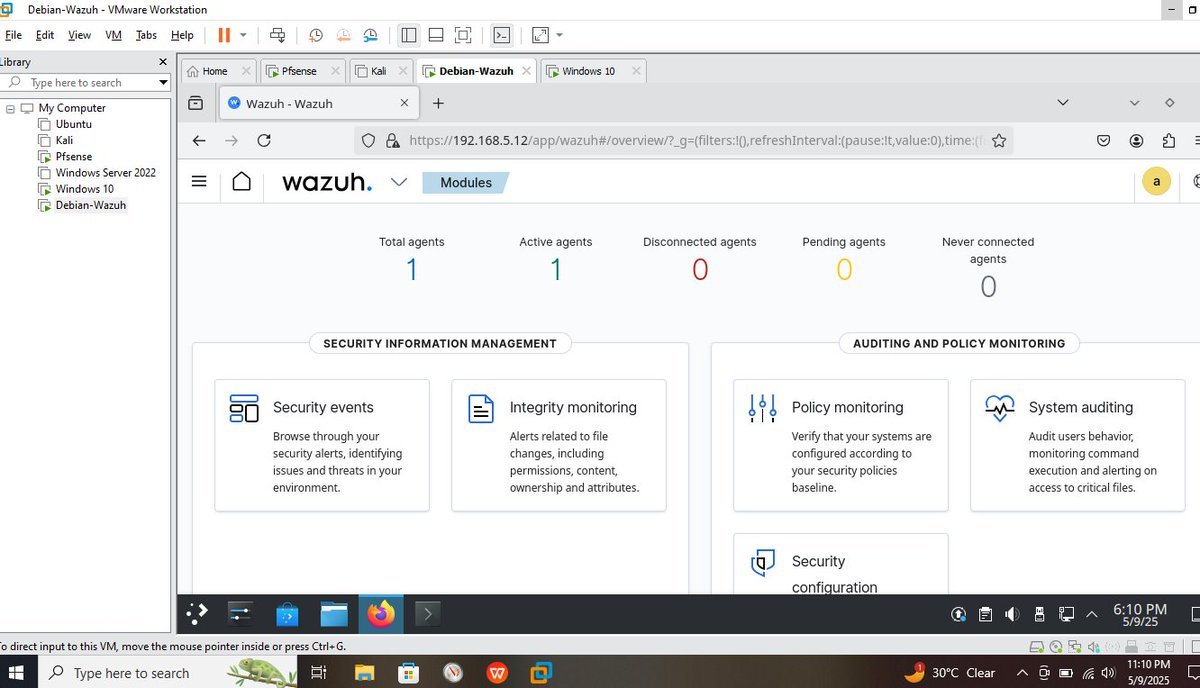
Task: List all tabs with the chevron
Action: (1063, 103)
